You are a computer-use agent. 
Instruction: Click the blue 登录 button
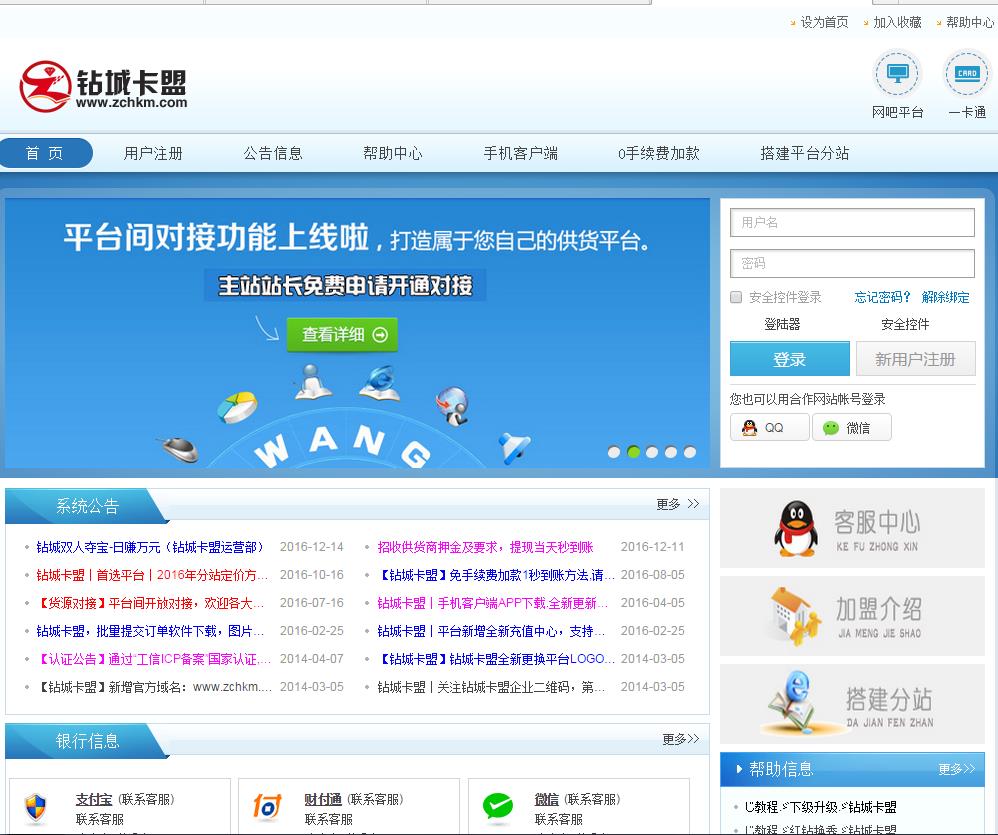click(x=789, y=359)
